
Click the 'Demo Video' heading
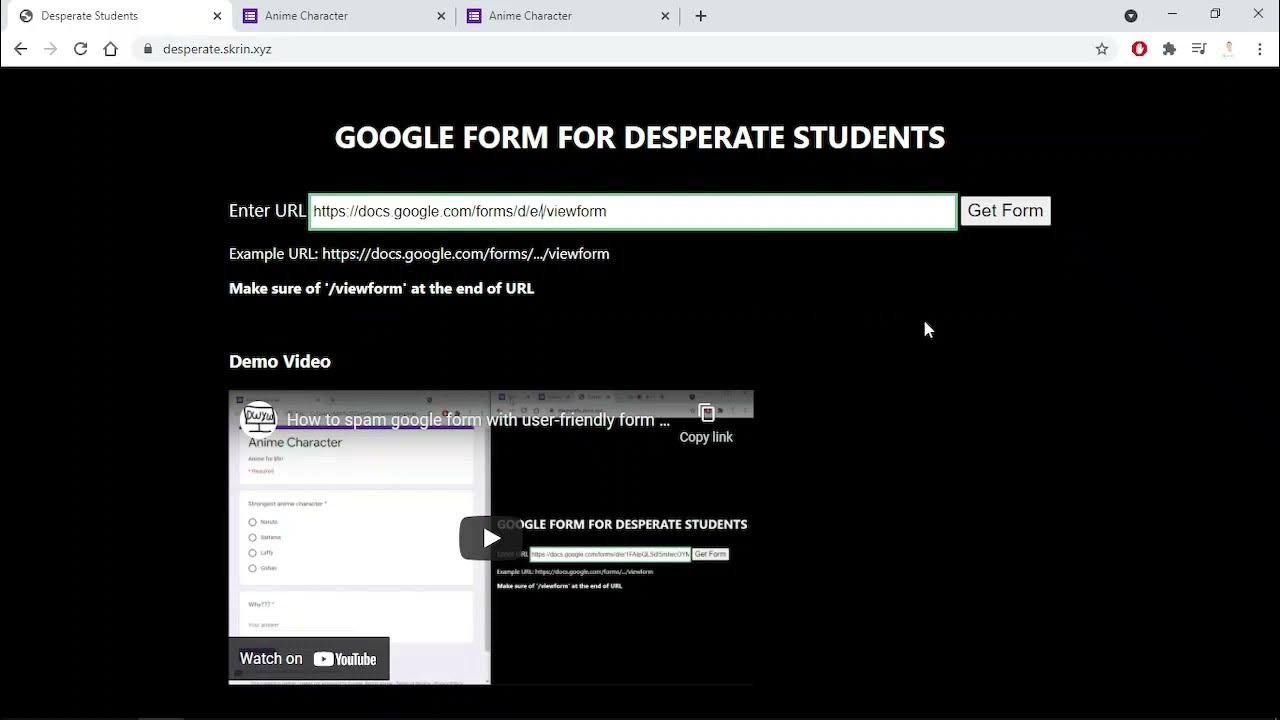click(x=280, y=361)
